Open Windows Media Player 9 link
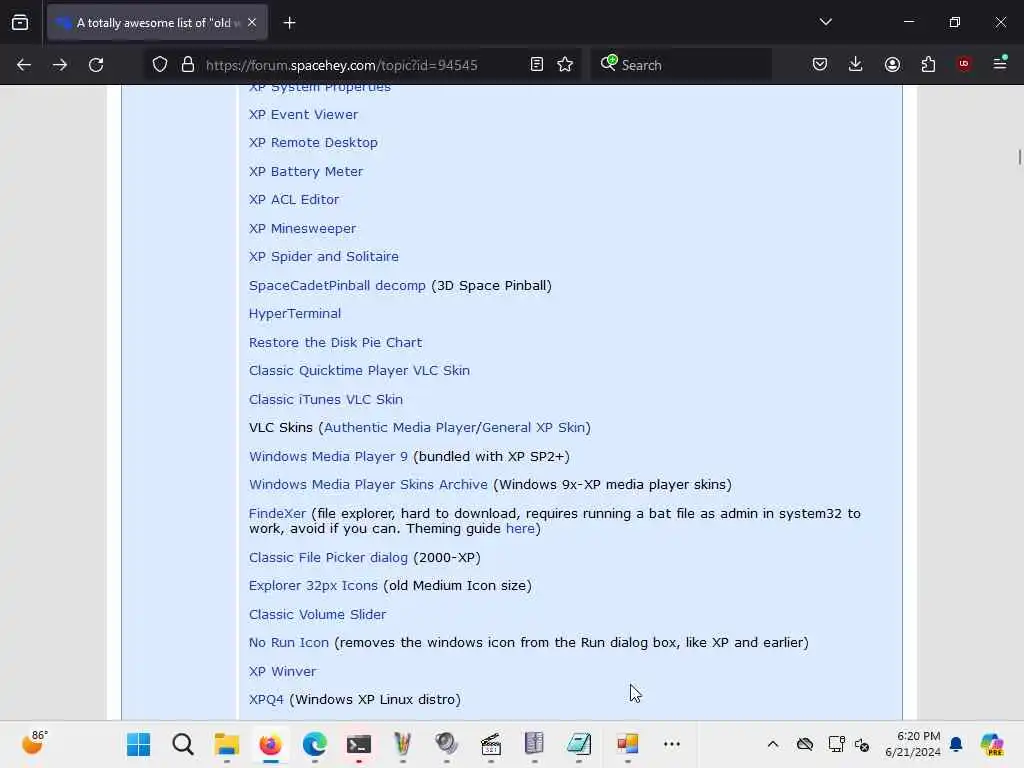Screen dimensions: 1024x768 328,456
